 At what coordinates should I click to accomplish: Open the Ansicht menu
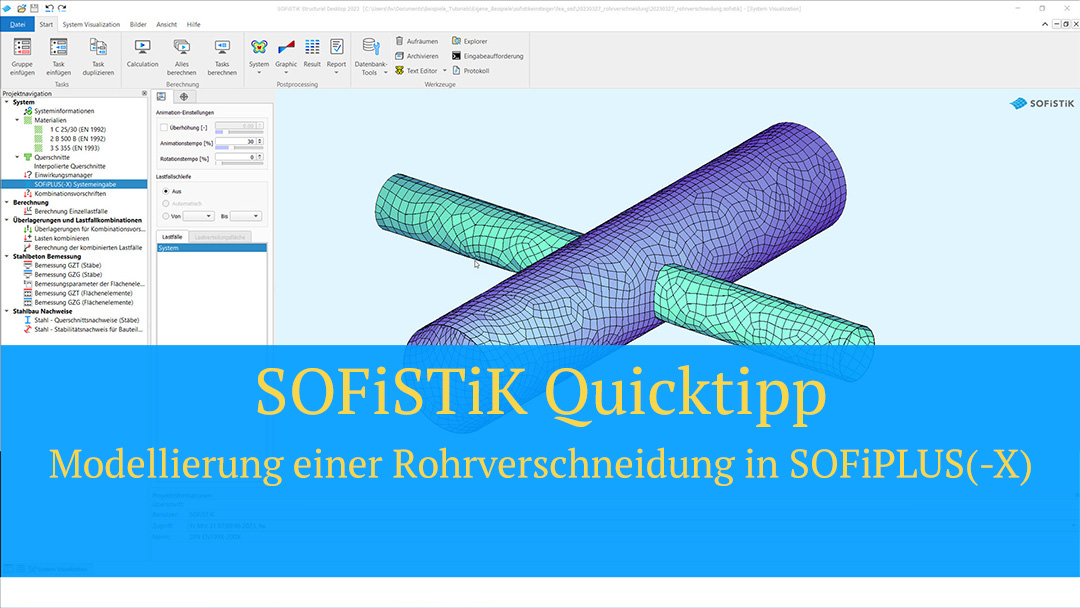166,24
